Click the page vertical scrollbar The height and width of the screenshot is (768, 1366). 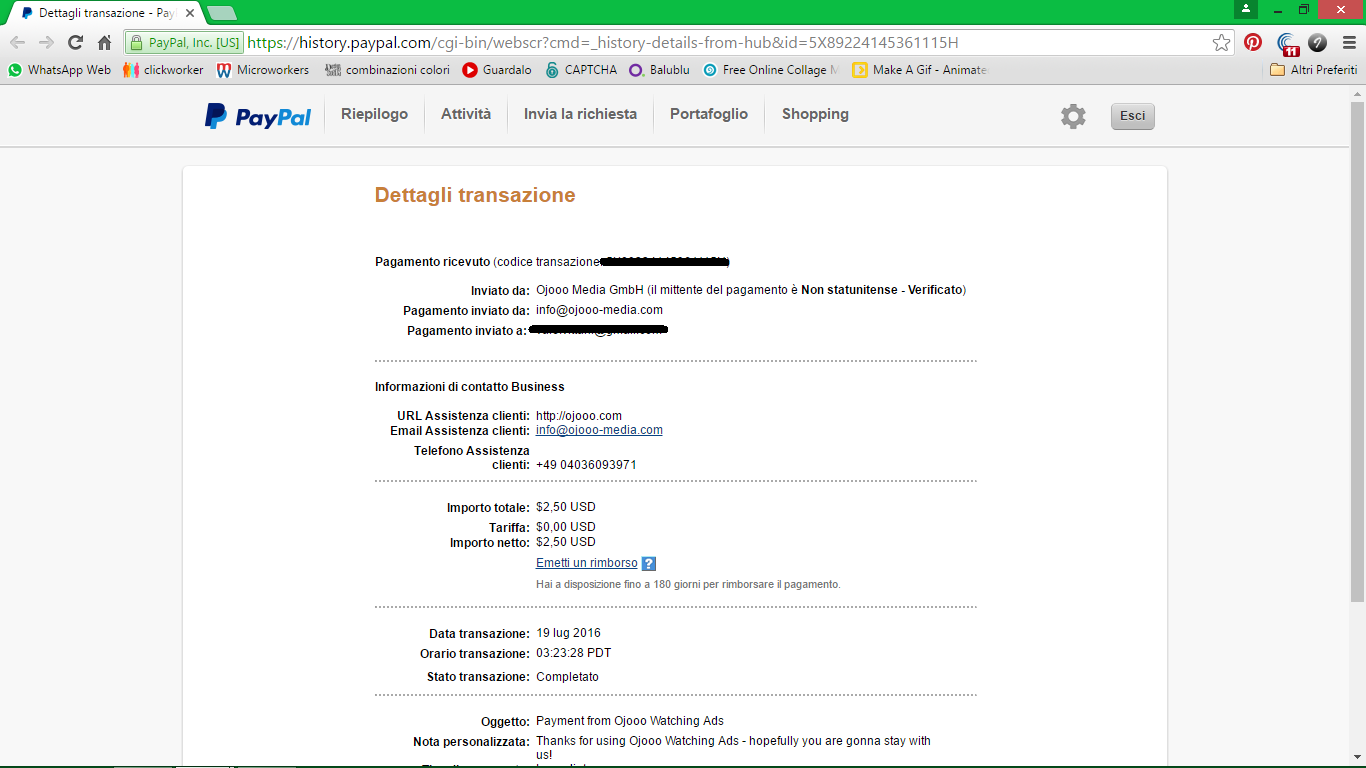tap(1357, 350)
